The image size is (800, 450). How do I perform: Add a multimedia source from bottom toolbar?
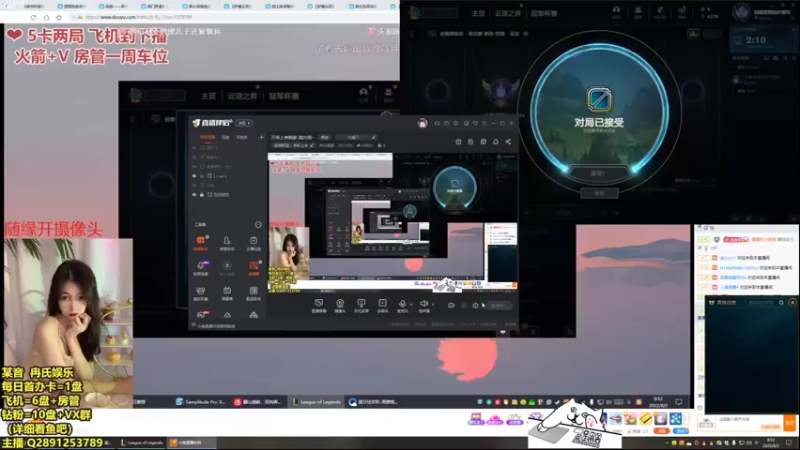[382, 306]
